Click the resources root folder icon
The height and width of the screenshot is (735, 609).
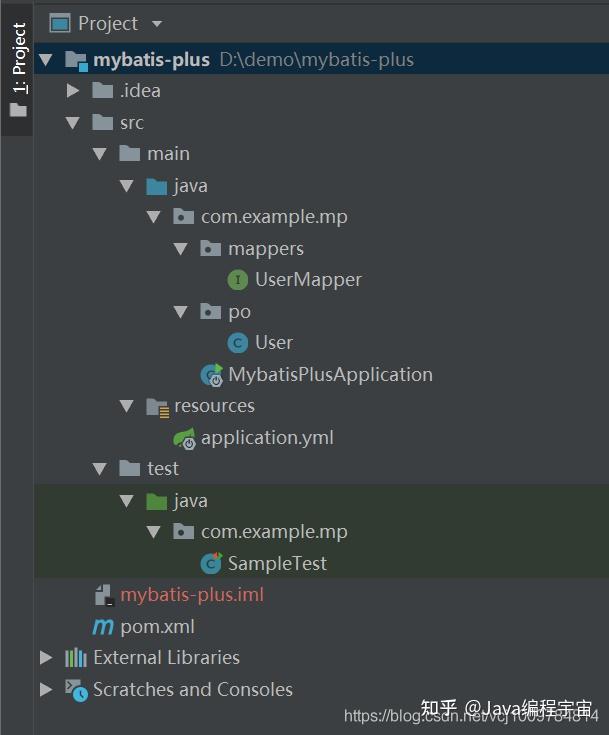[x=158, y=407]
